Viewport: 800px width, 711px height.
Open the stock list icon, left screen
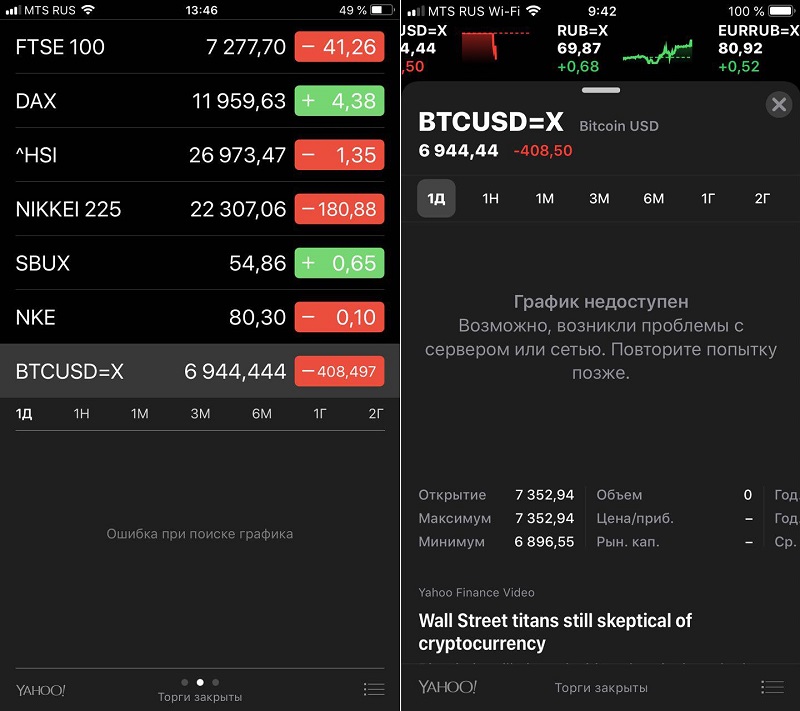(374, 689)
